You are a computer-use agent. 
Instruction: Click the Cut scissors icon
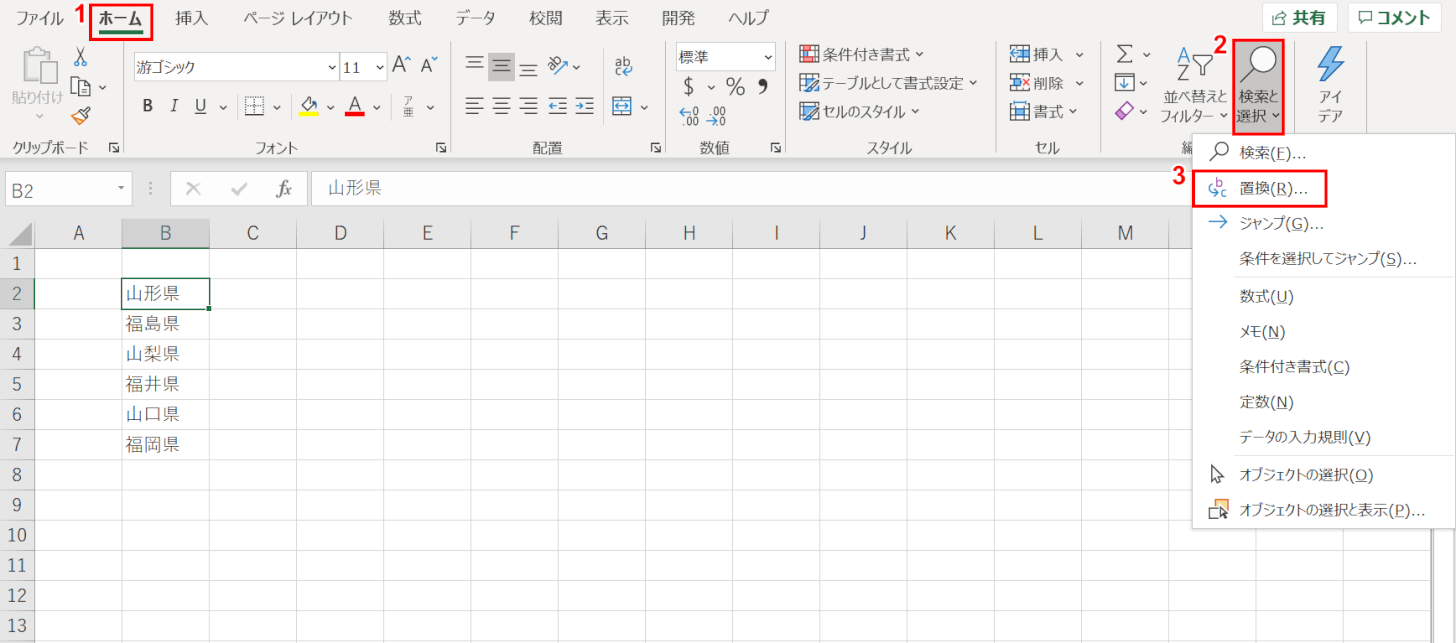click(x=81, y=57)
